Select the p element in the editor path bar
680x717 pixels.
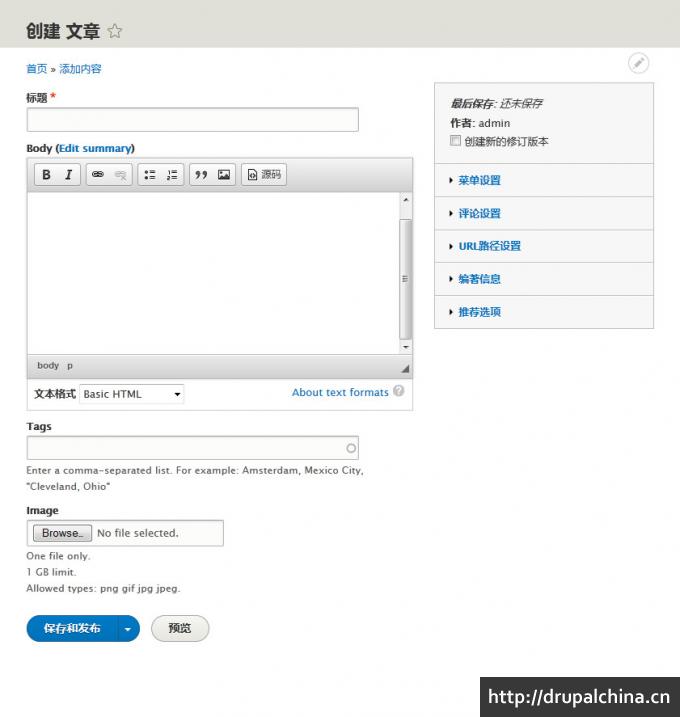point(70,366)
